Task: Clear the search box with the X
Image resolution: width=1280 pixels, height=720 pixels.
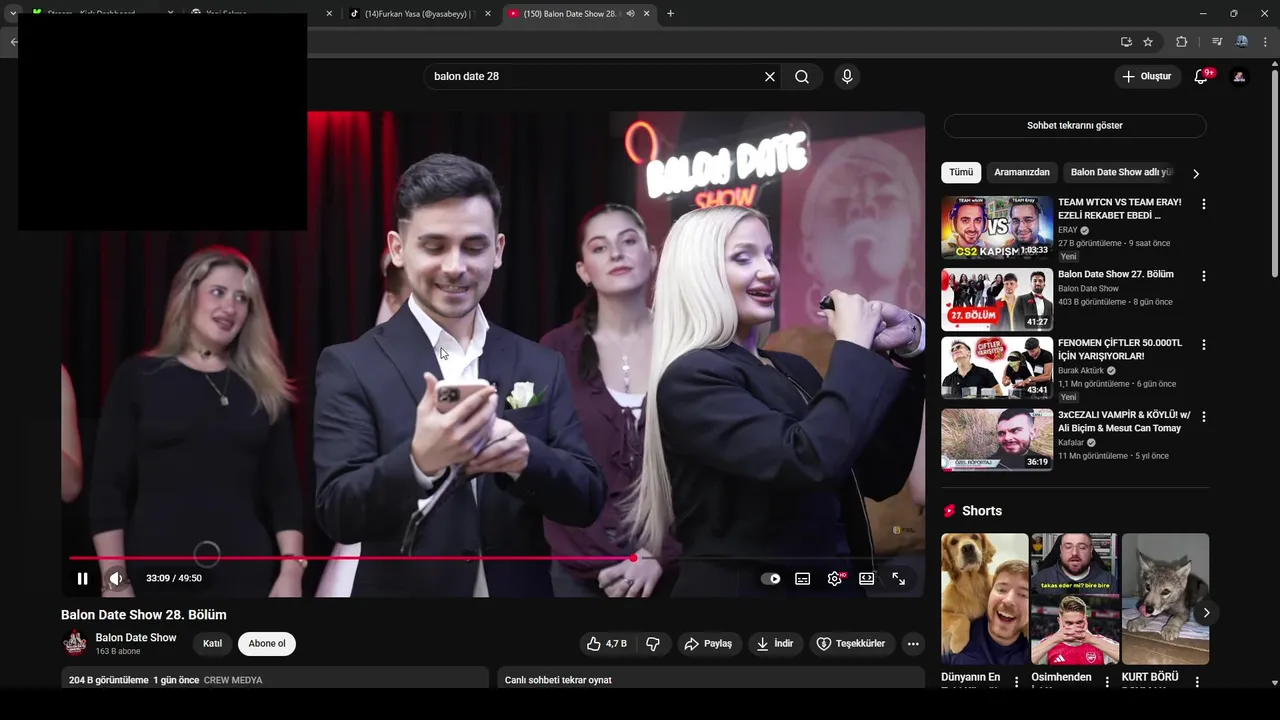Action: click(x=770, y=77)
